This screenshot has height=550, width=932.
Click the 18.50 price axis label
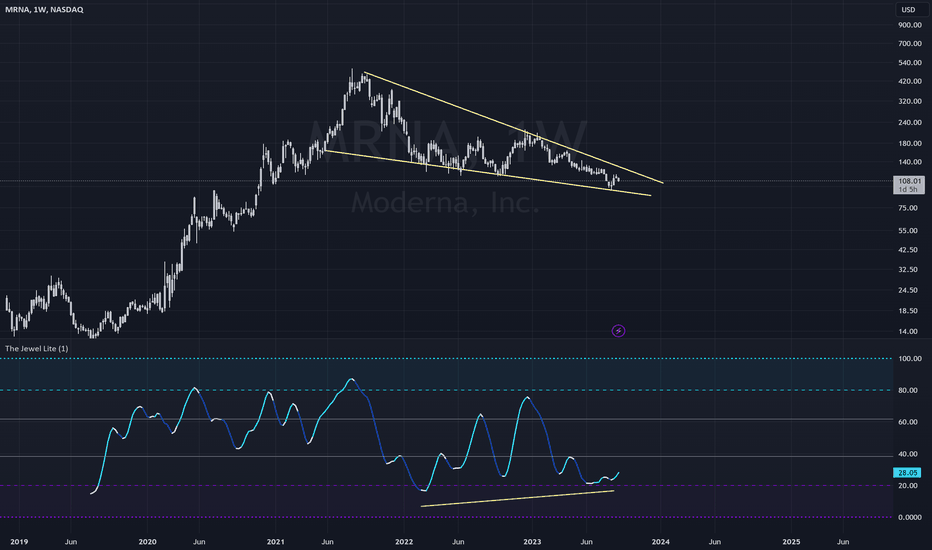click(908, 310)
